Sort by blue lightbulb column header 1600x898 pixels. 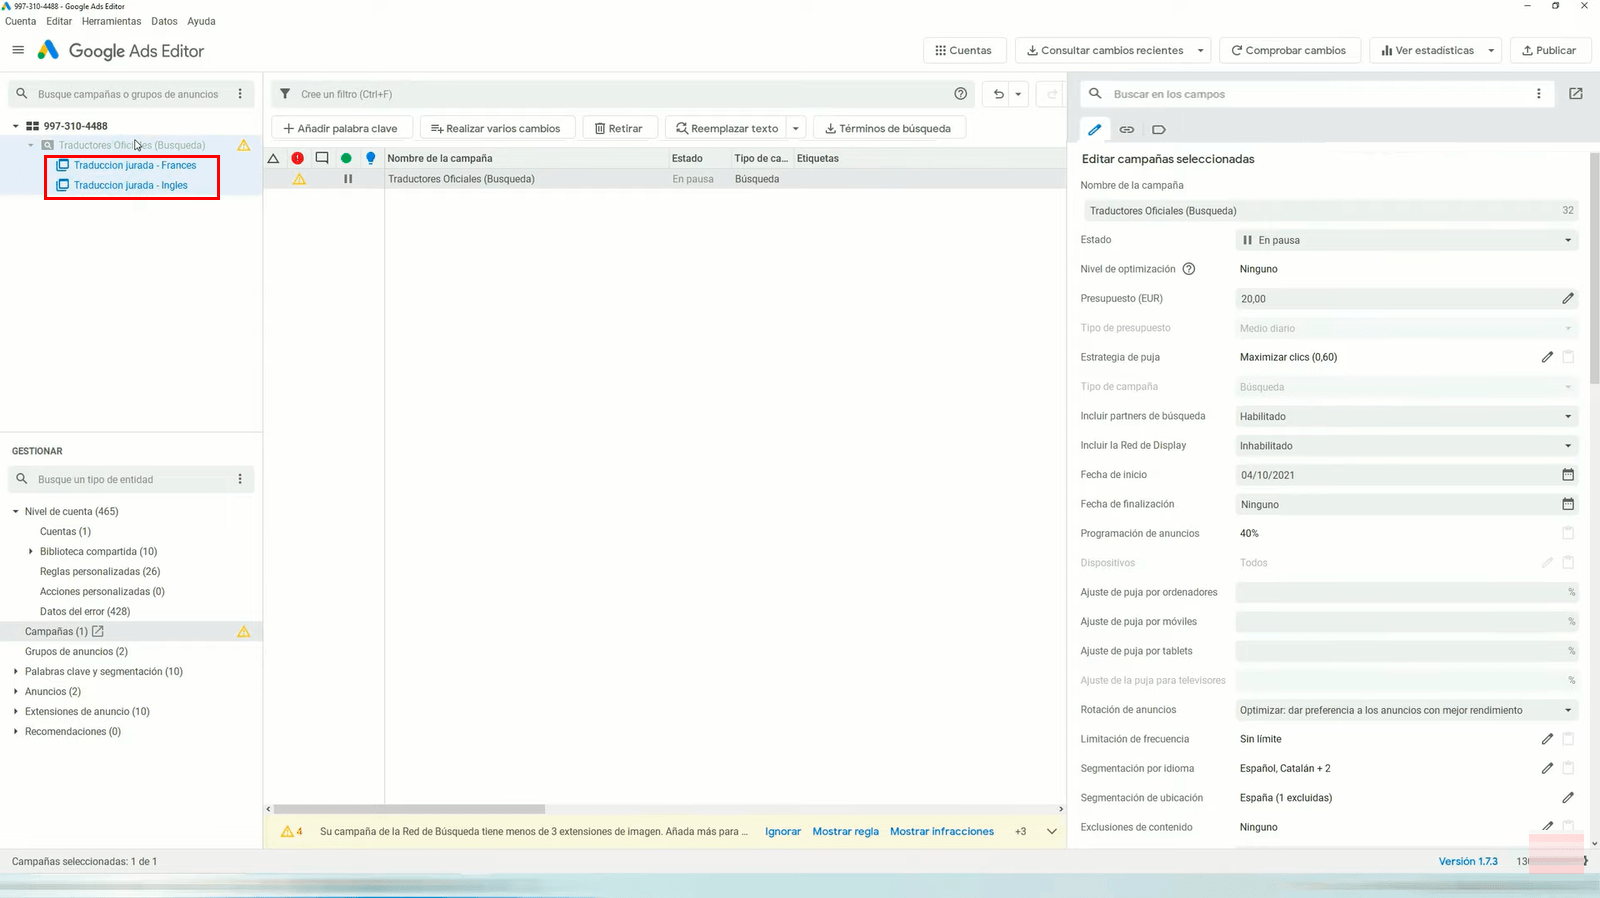371,158
